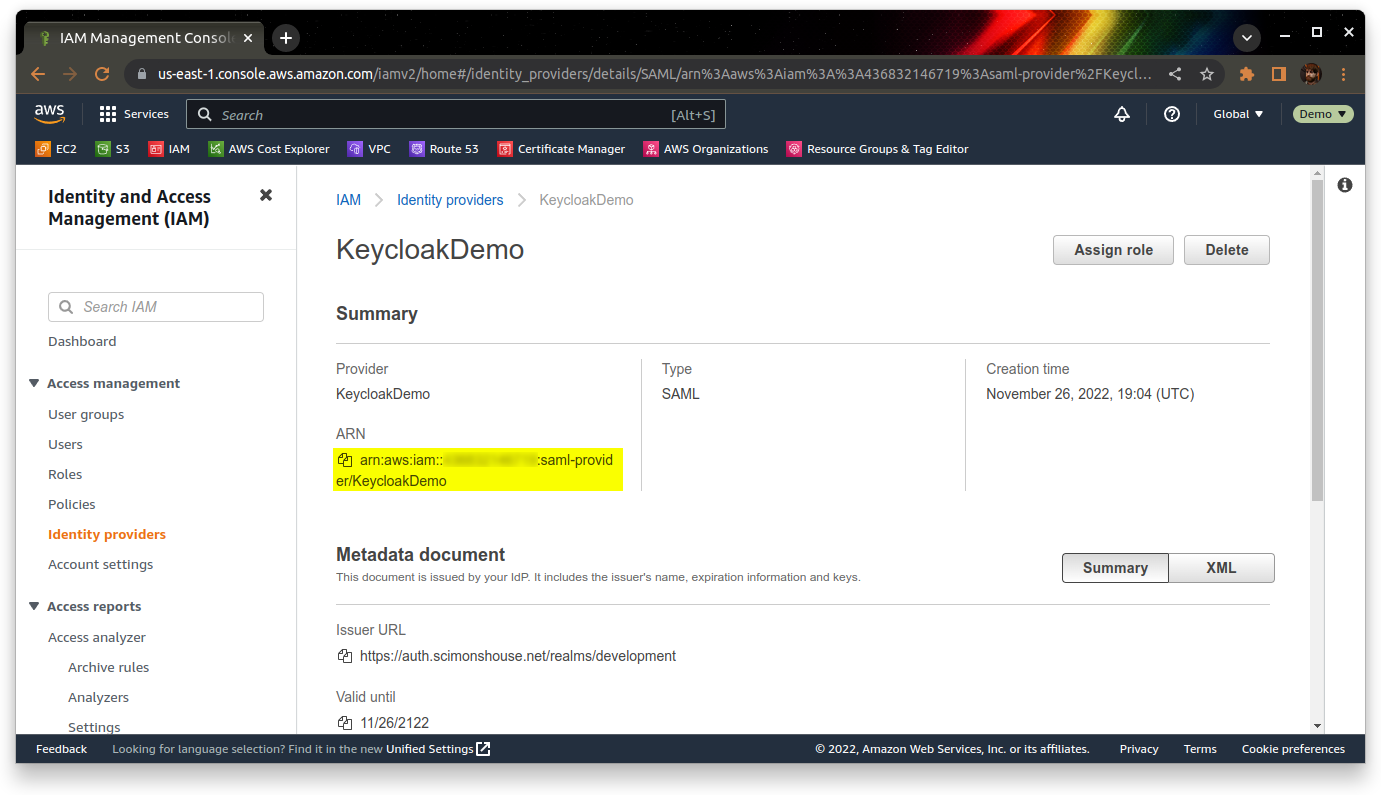This screenshot has width=1381, height=795.
Task: Click the Delete button
Action: pos(1227,250)
